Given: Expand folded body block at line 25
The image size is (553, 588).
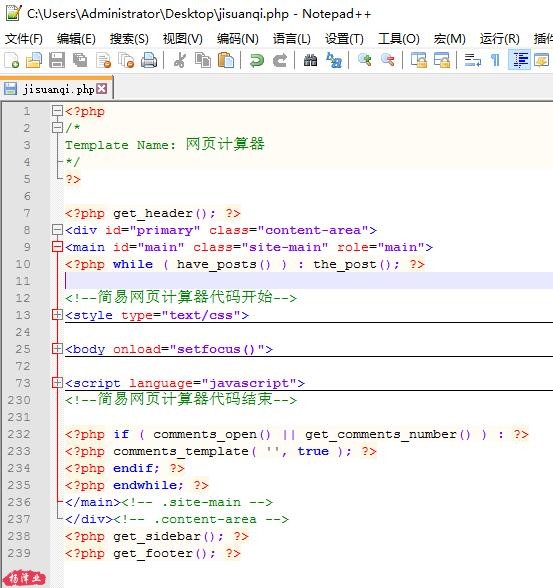Looking at the screenshot, I should point(57,349).
